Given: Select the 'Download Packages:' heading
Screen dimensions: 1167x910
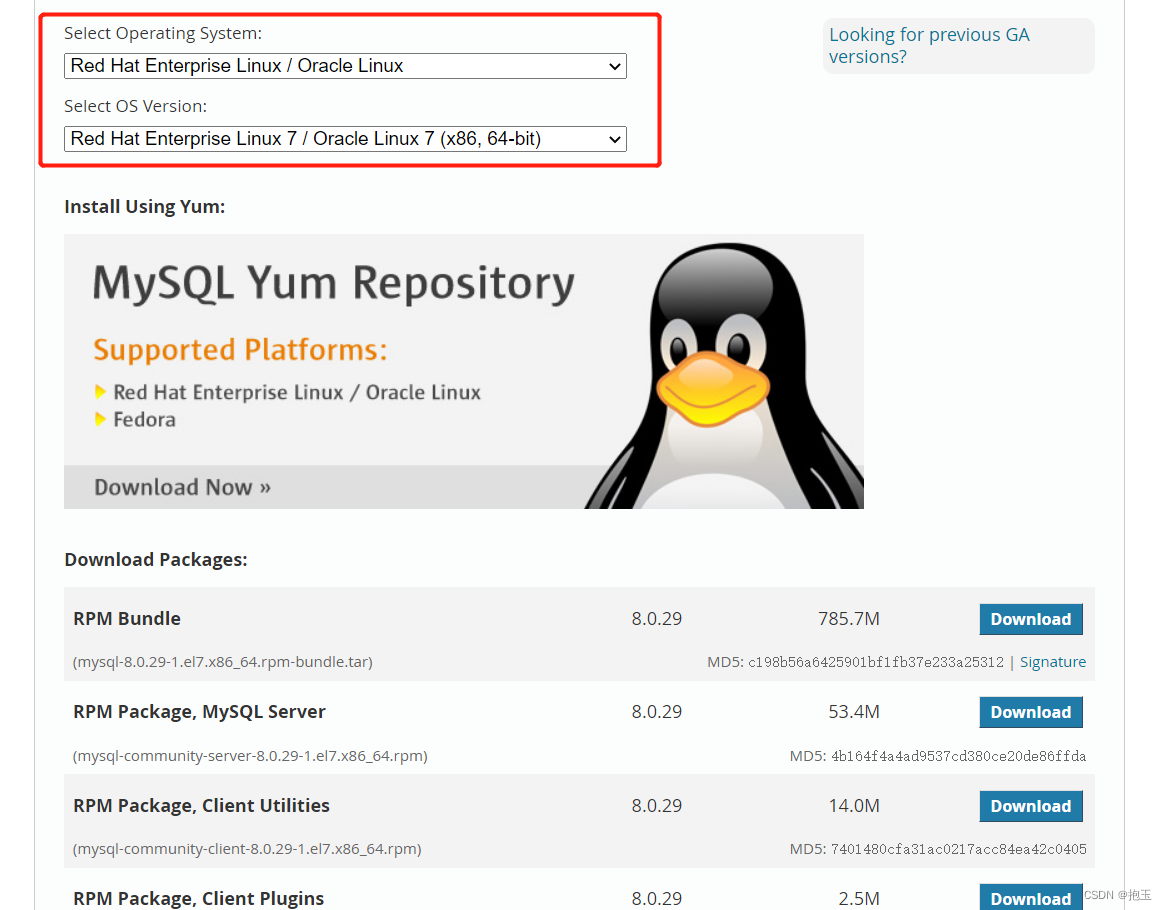Looking at the screenshot, I should click(156, 560).
